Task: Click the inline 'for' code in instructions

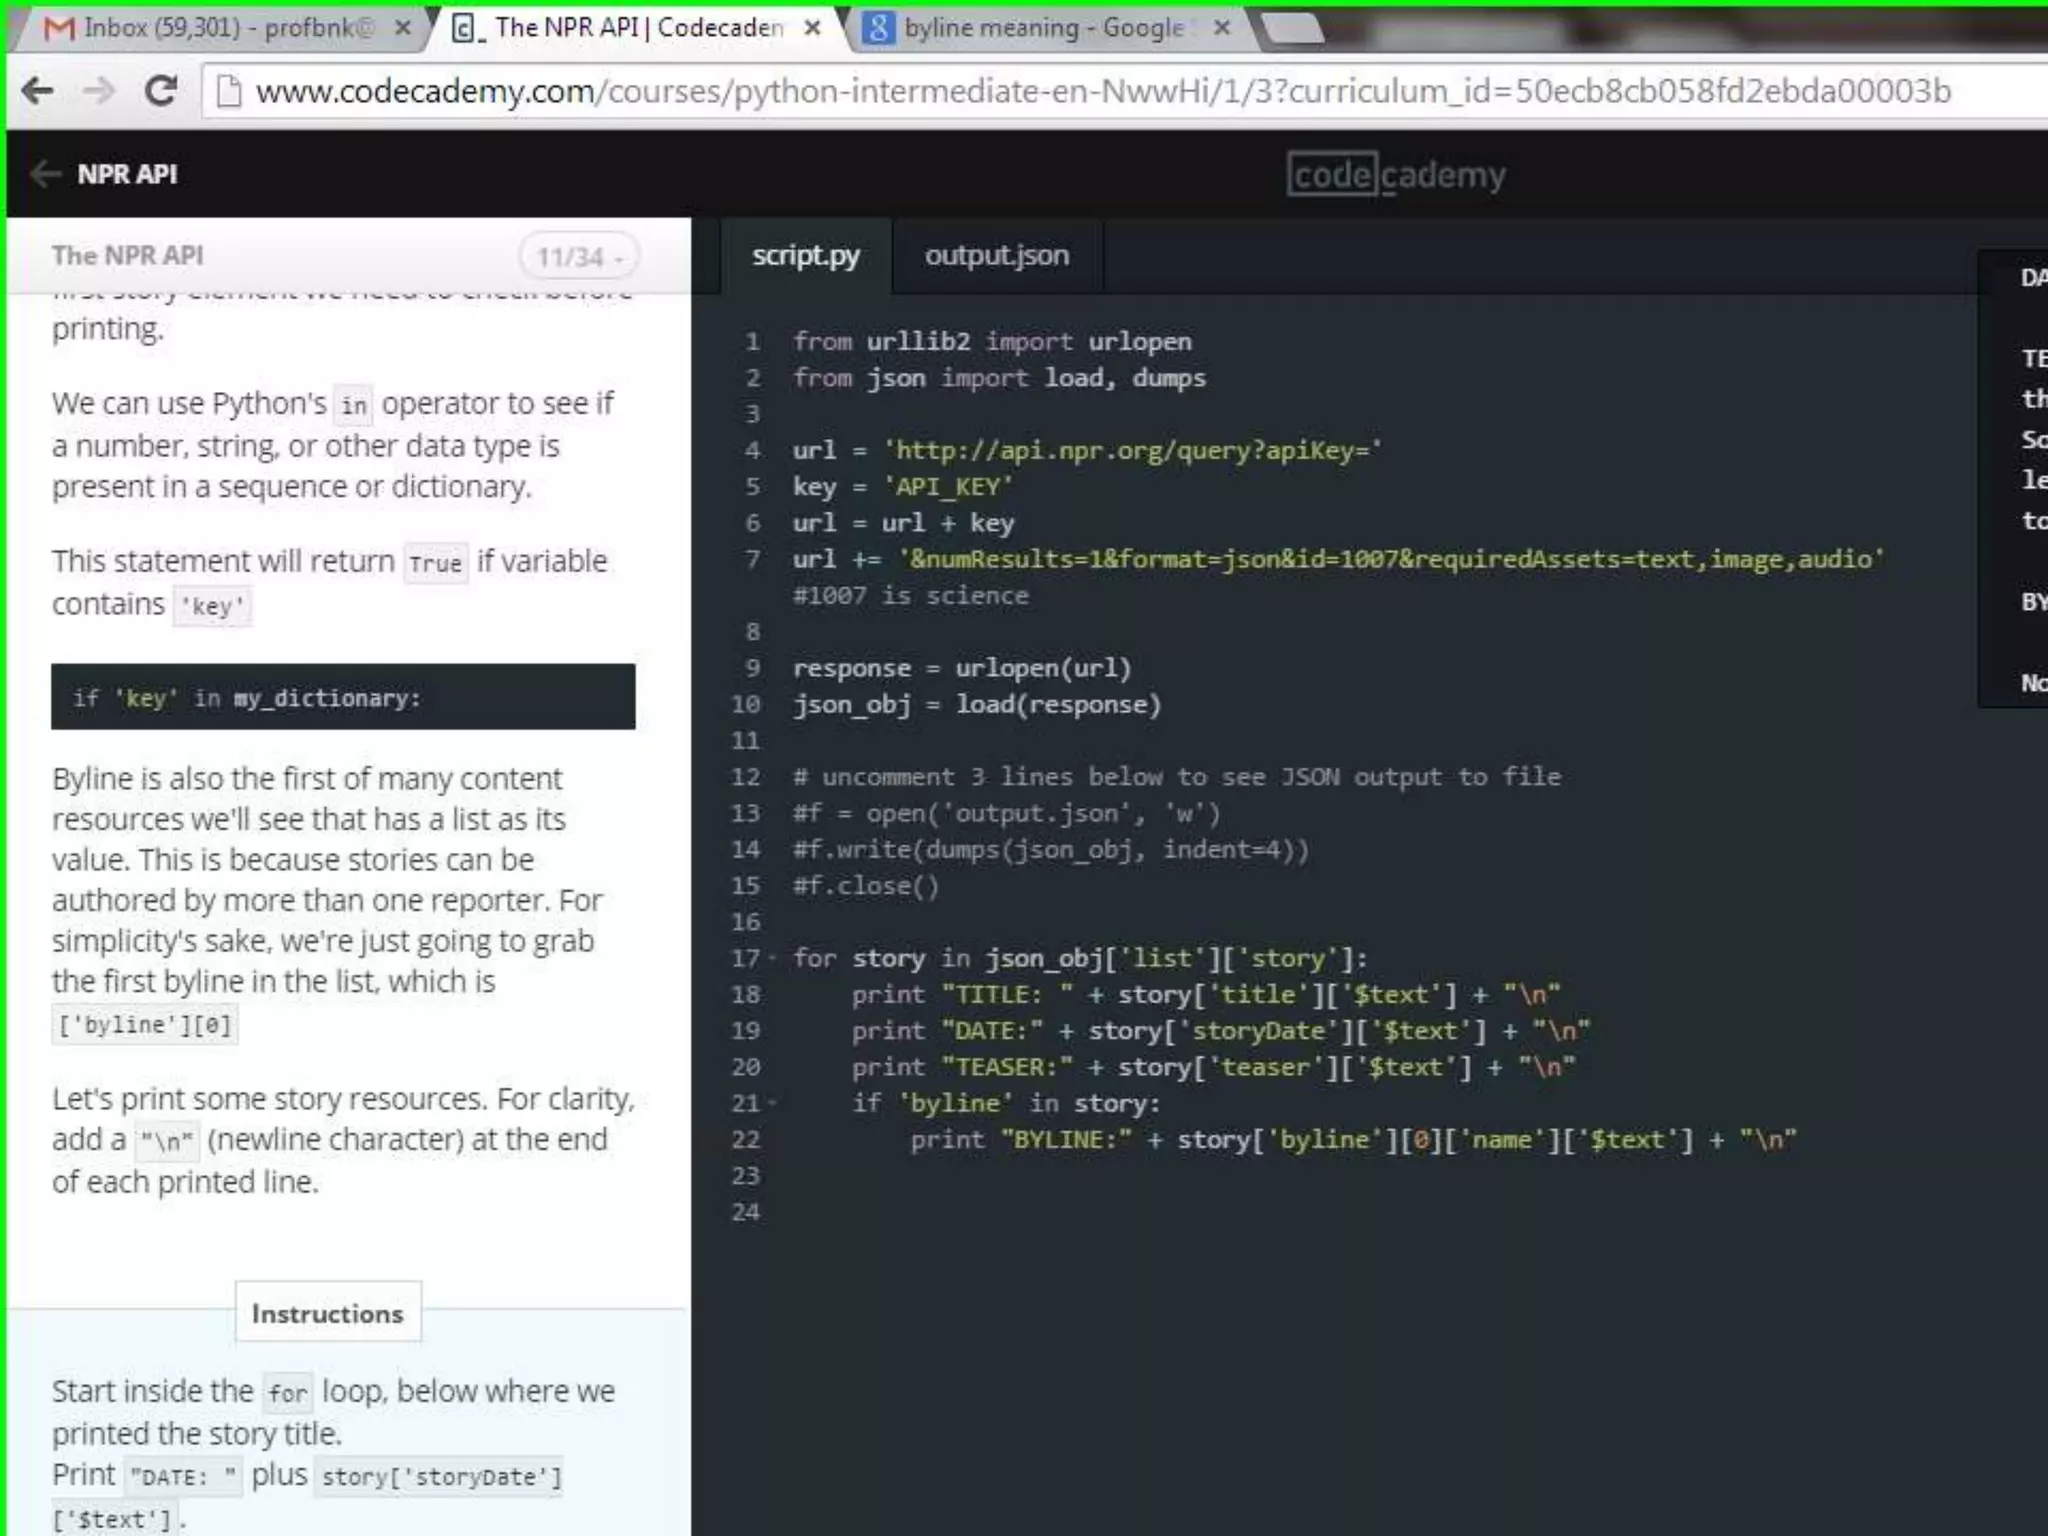Action: (x=287, y=1393)
